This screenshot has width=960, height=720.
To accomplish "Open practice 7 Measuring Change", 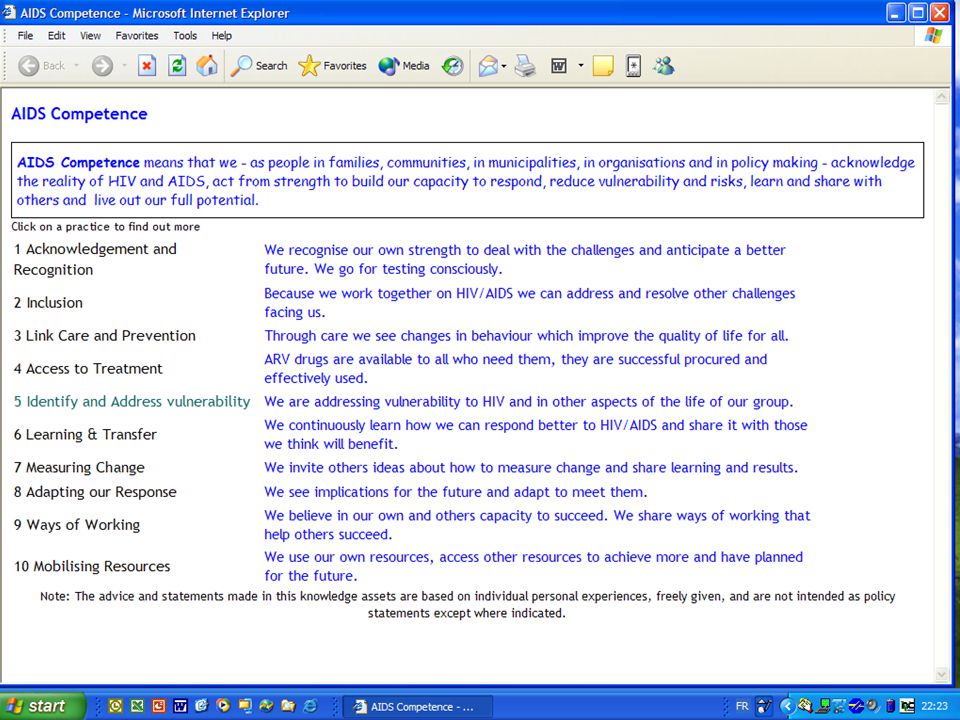I will (79, 468).
